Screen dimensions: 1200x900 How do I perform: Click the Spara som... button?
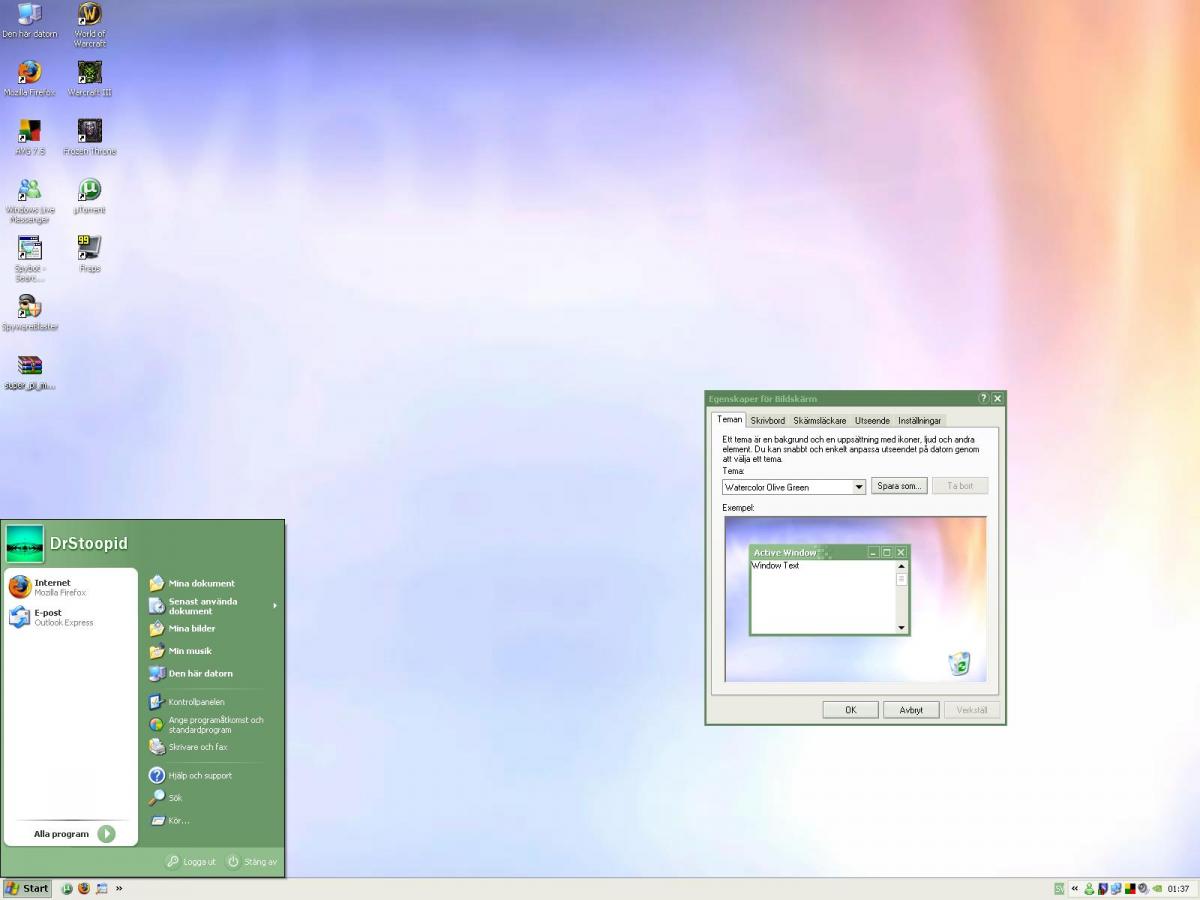[x=899, y=486]
